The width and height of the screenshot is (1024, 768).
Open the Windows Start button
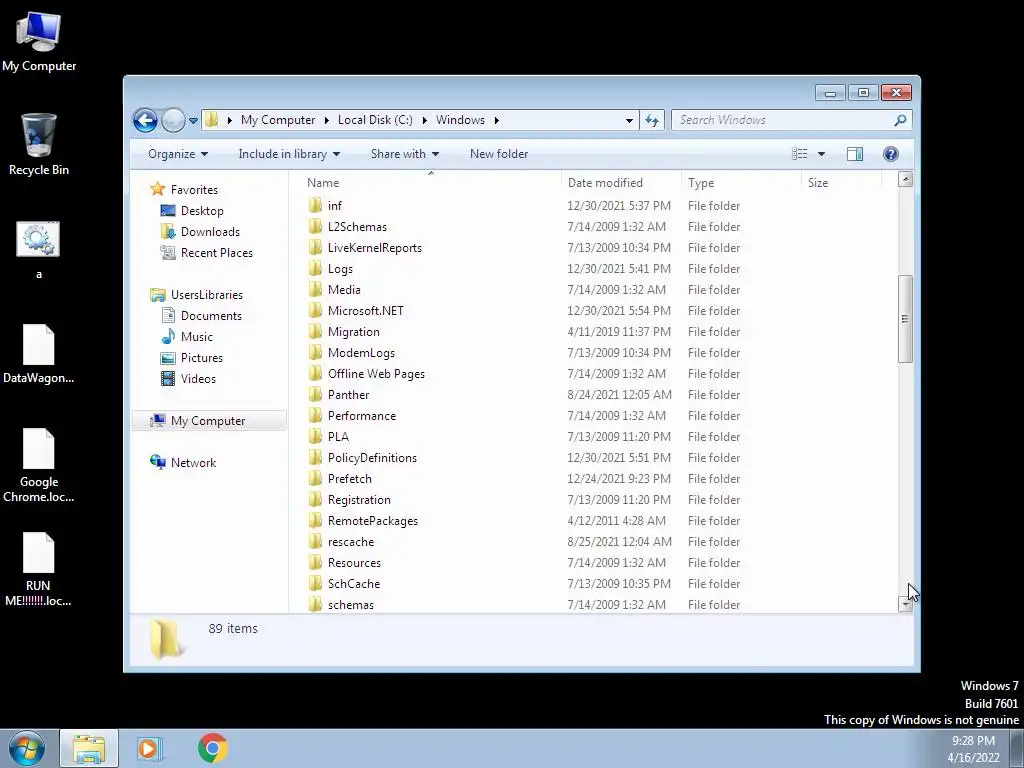27,748
